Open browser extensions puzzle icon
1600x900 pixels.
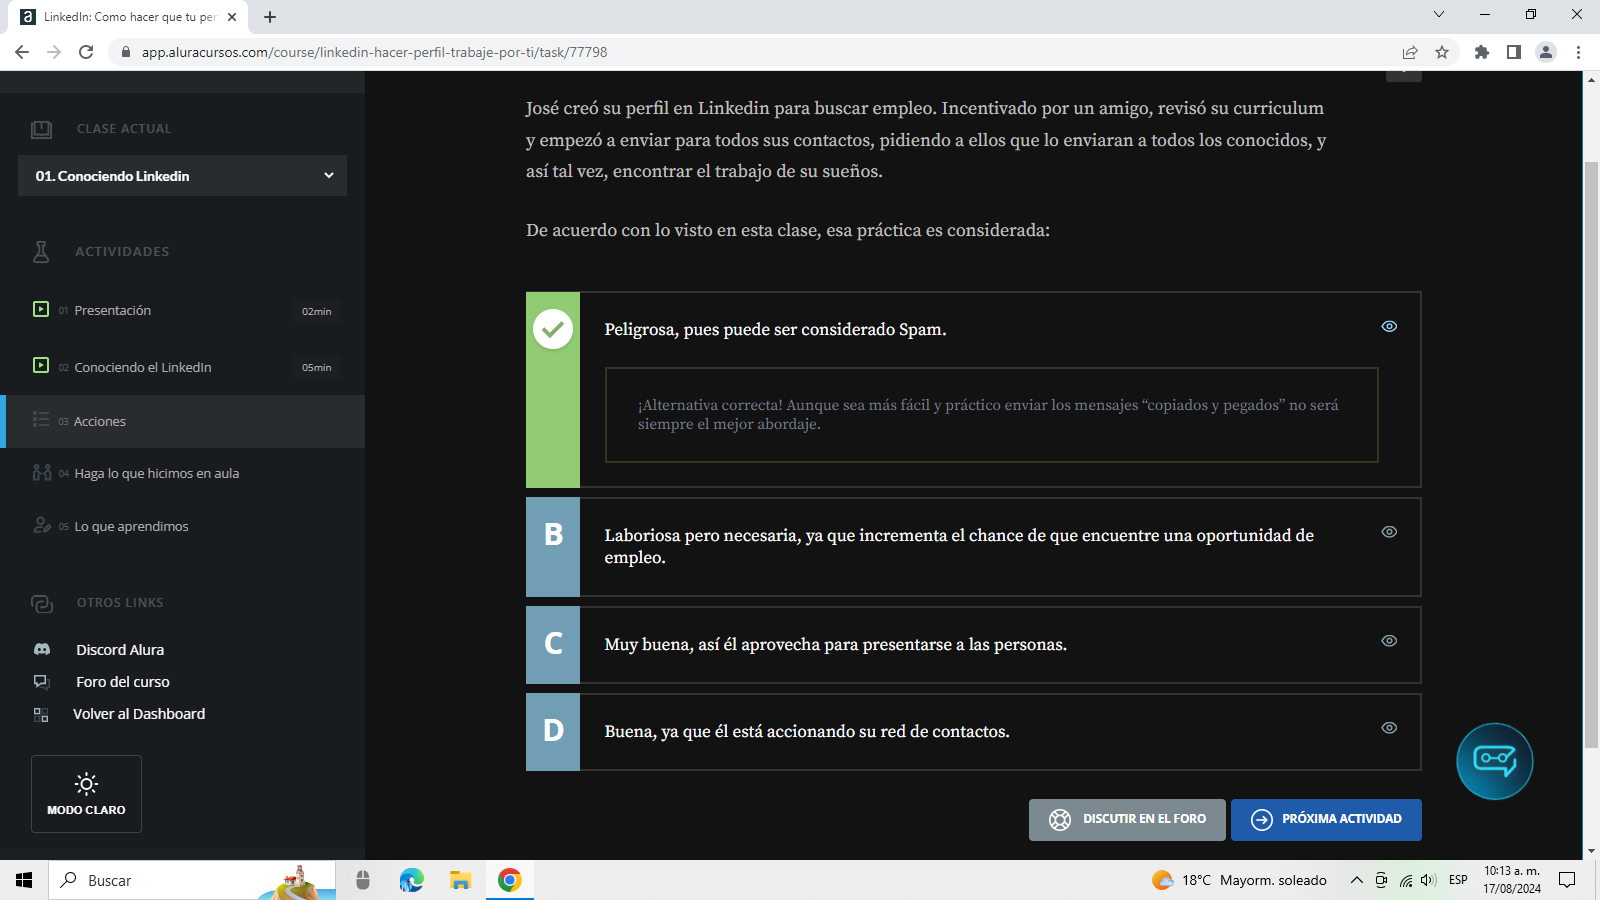point(1482,52)
